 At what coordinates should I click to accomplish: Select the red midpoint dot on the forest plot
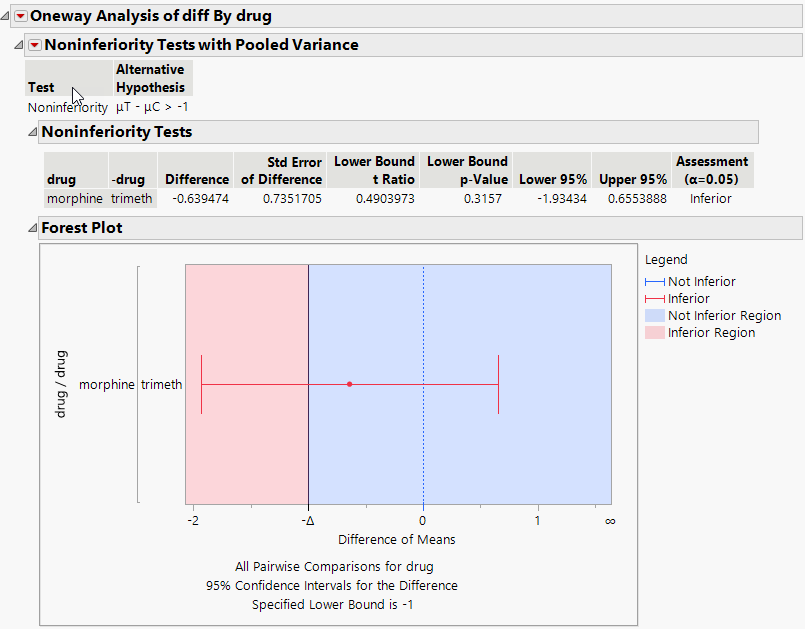[349, 383]
